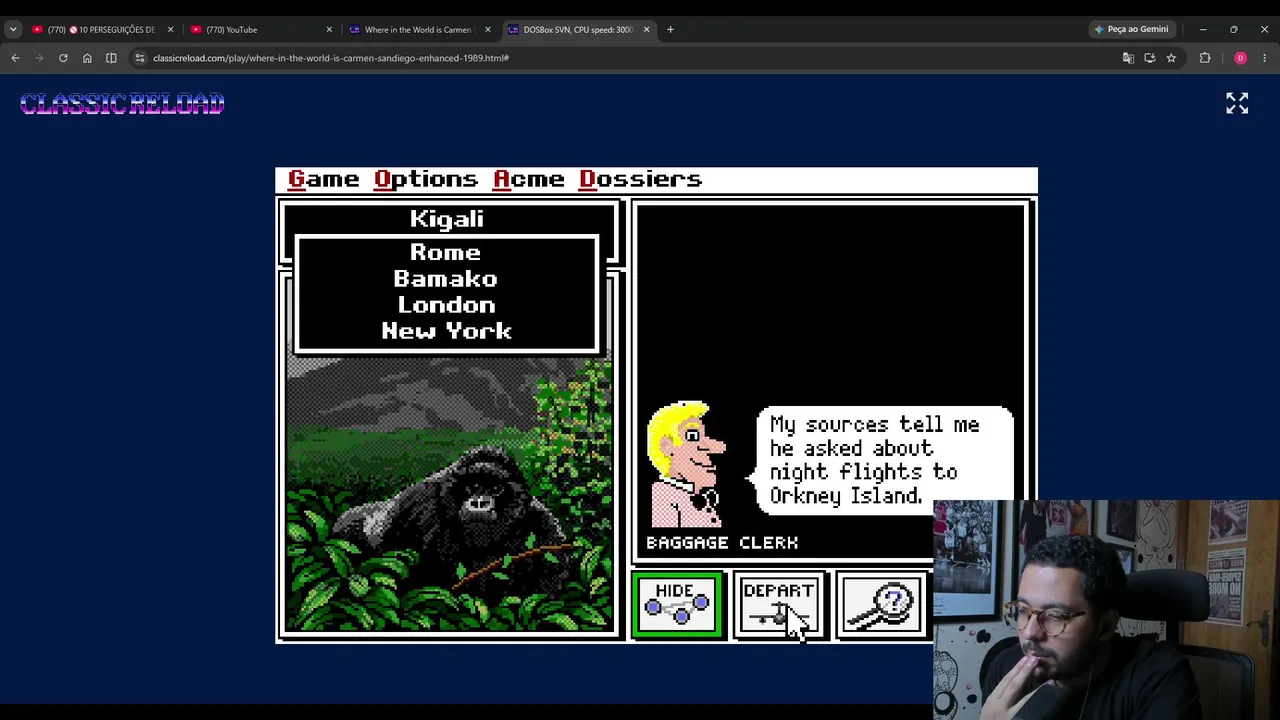Click the gorilla location picture
The width and height of the screenshot is (1280, 720).
coord(449,494)
